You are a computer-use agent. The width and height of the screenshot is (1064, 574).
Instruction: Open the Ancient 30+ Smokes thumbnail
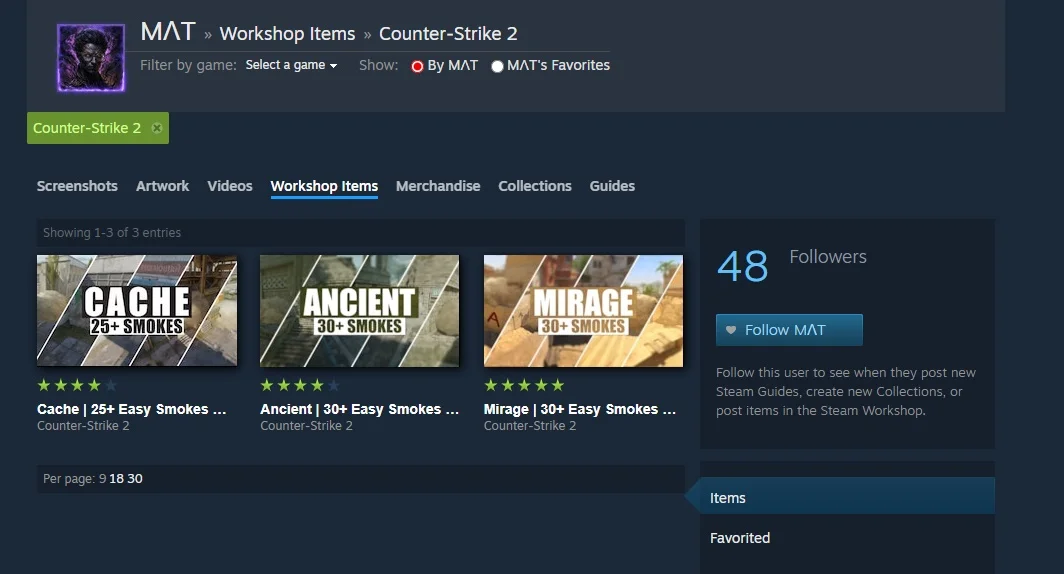pyautogui.click(x=360, y=311)
